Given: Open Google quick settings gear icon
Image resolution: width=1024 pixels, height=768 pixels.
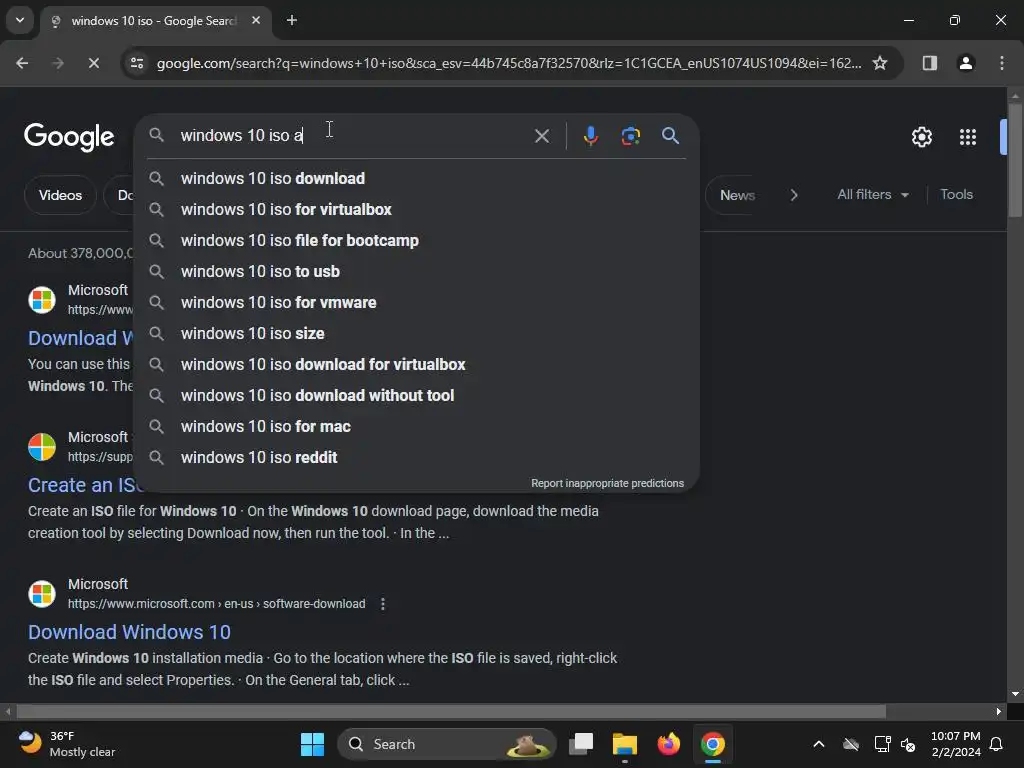Looking at the screenshot, I should tap(921, 137).
